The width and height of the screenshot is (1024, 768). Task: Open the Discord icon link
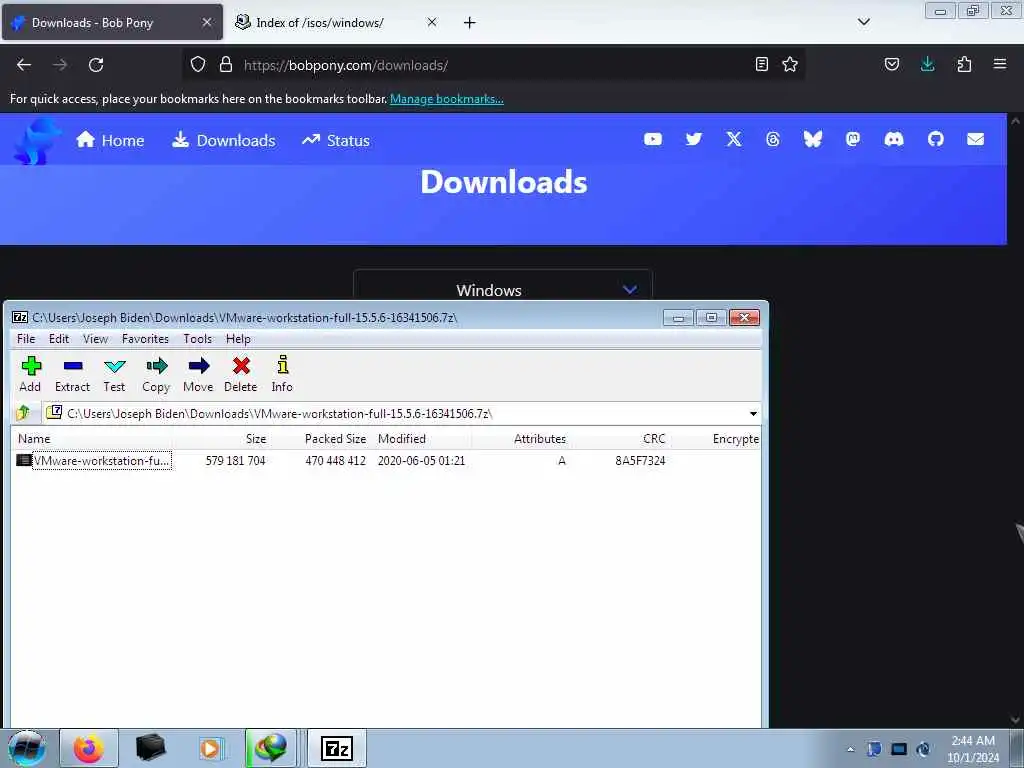(893, 139)
